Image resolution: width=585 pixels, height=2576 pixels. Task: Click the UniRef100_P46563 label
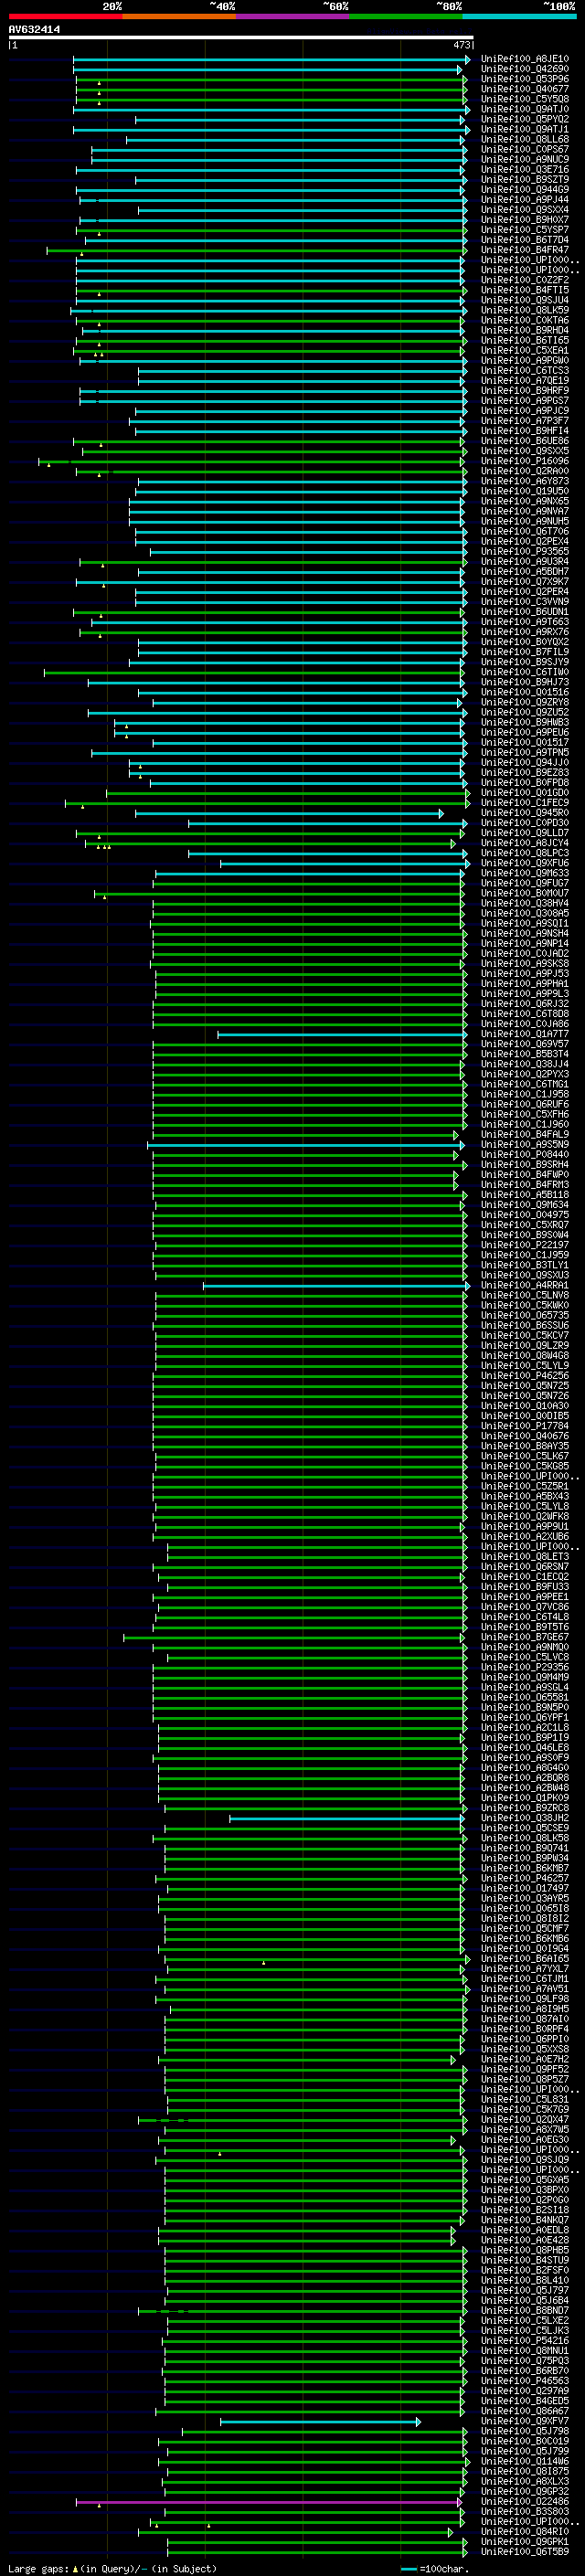(x=525, y=2381)
